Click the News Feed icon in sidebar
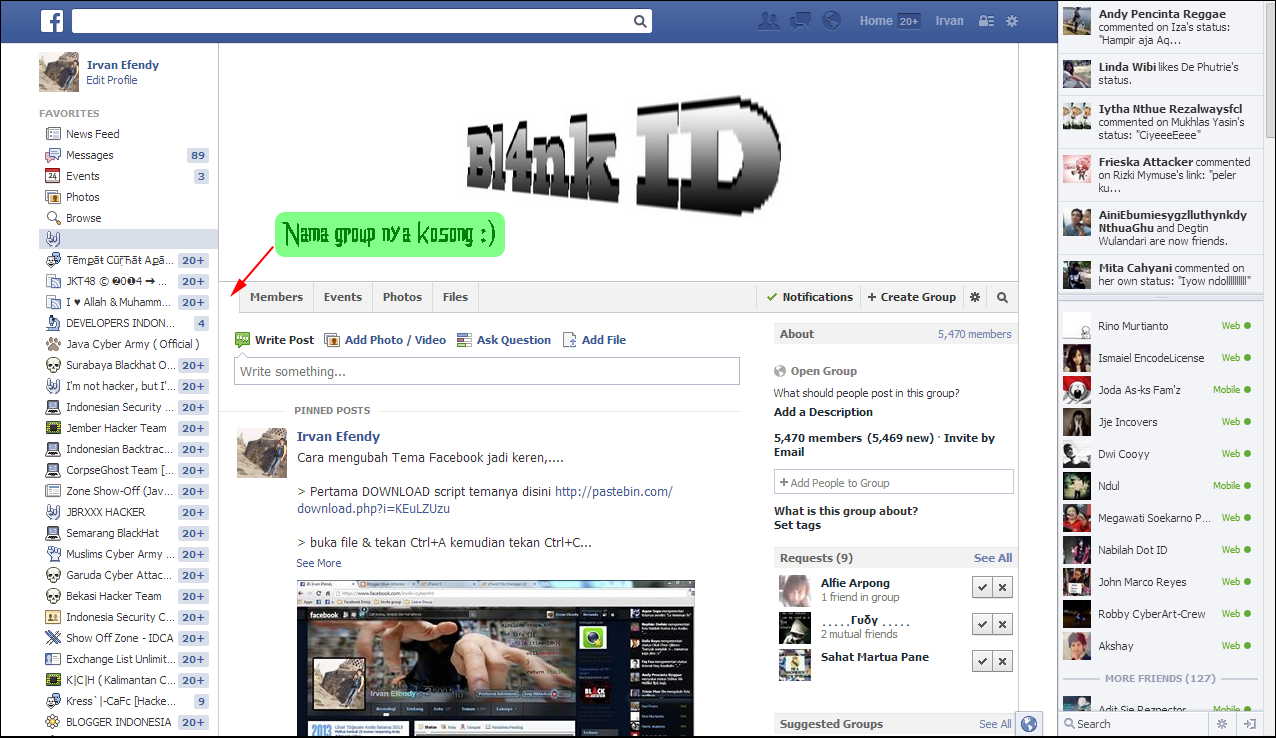The height and width of the screenshot is (738, 1276). click(x=53, y=134)
